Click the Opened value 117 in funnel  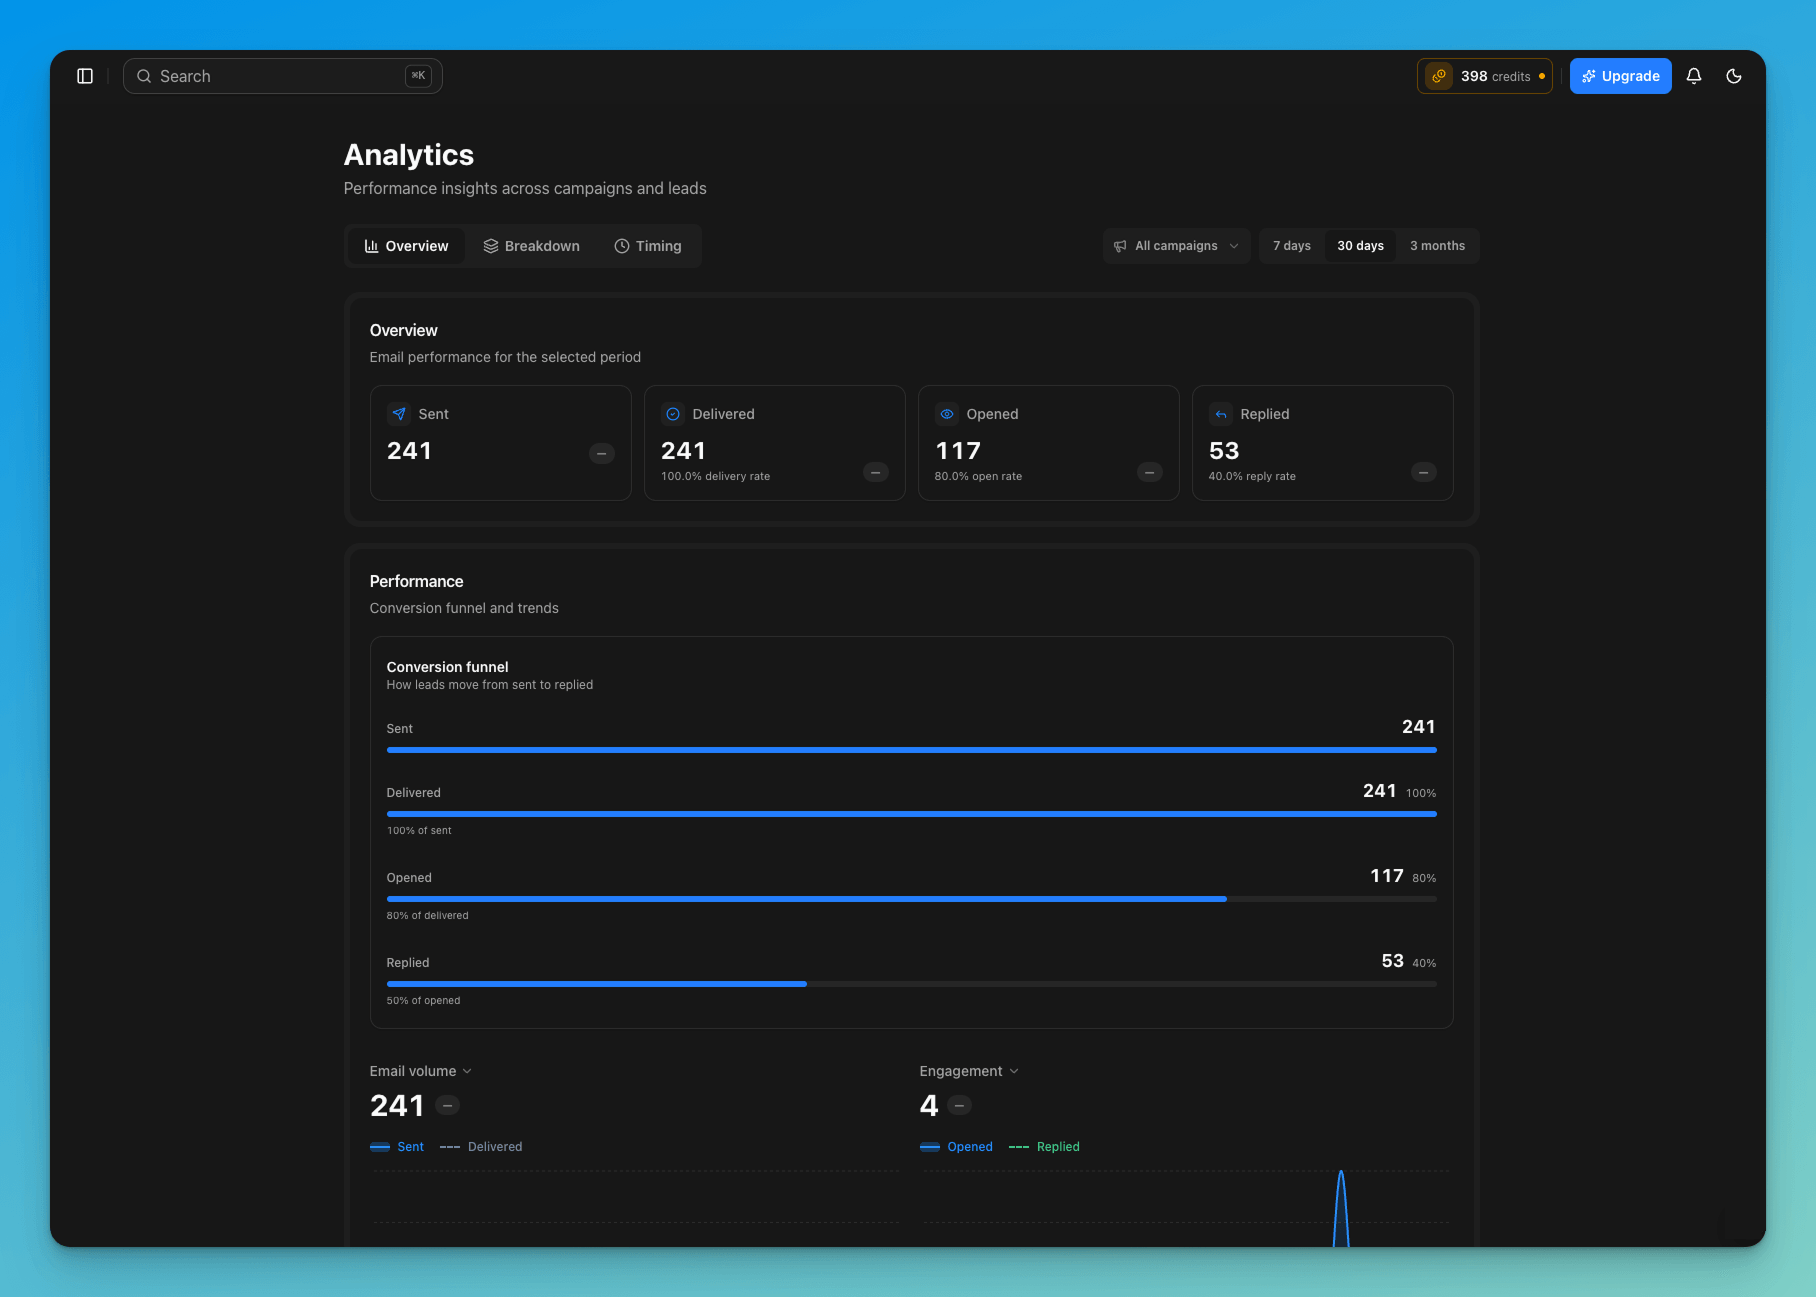coord(1386,876)
